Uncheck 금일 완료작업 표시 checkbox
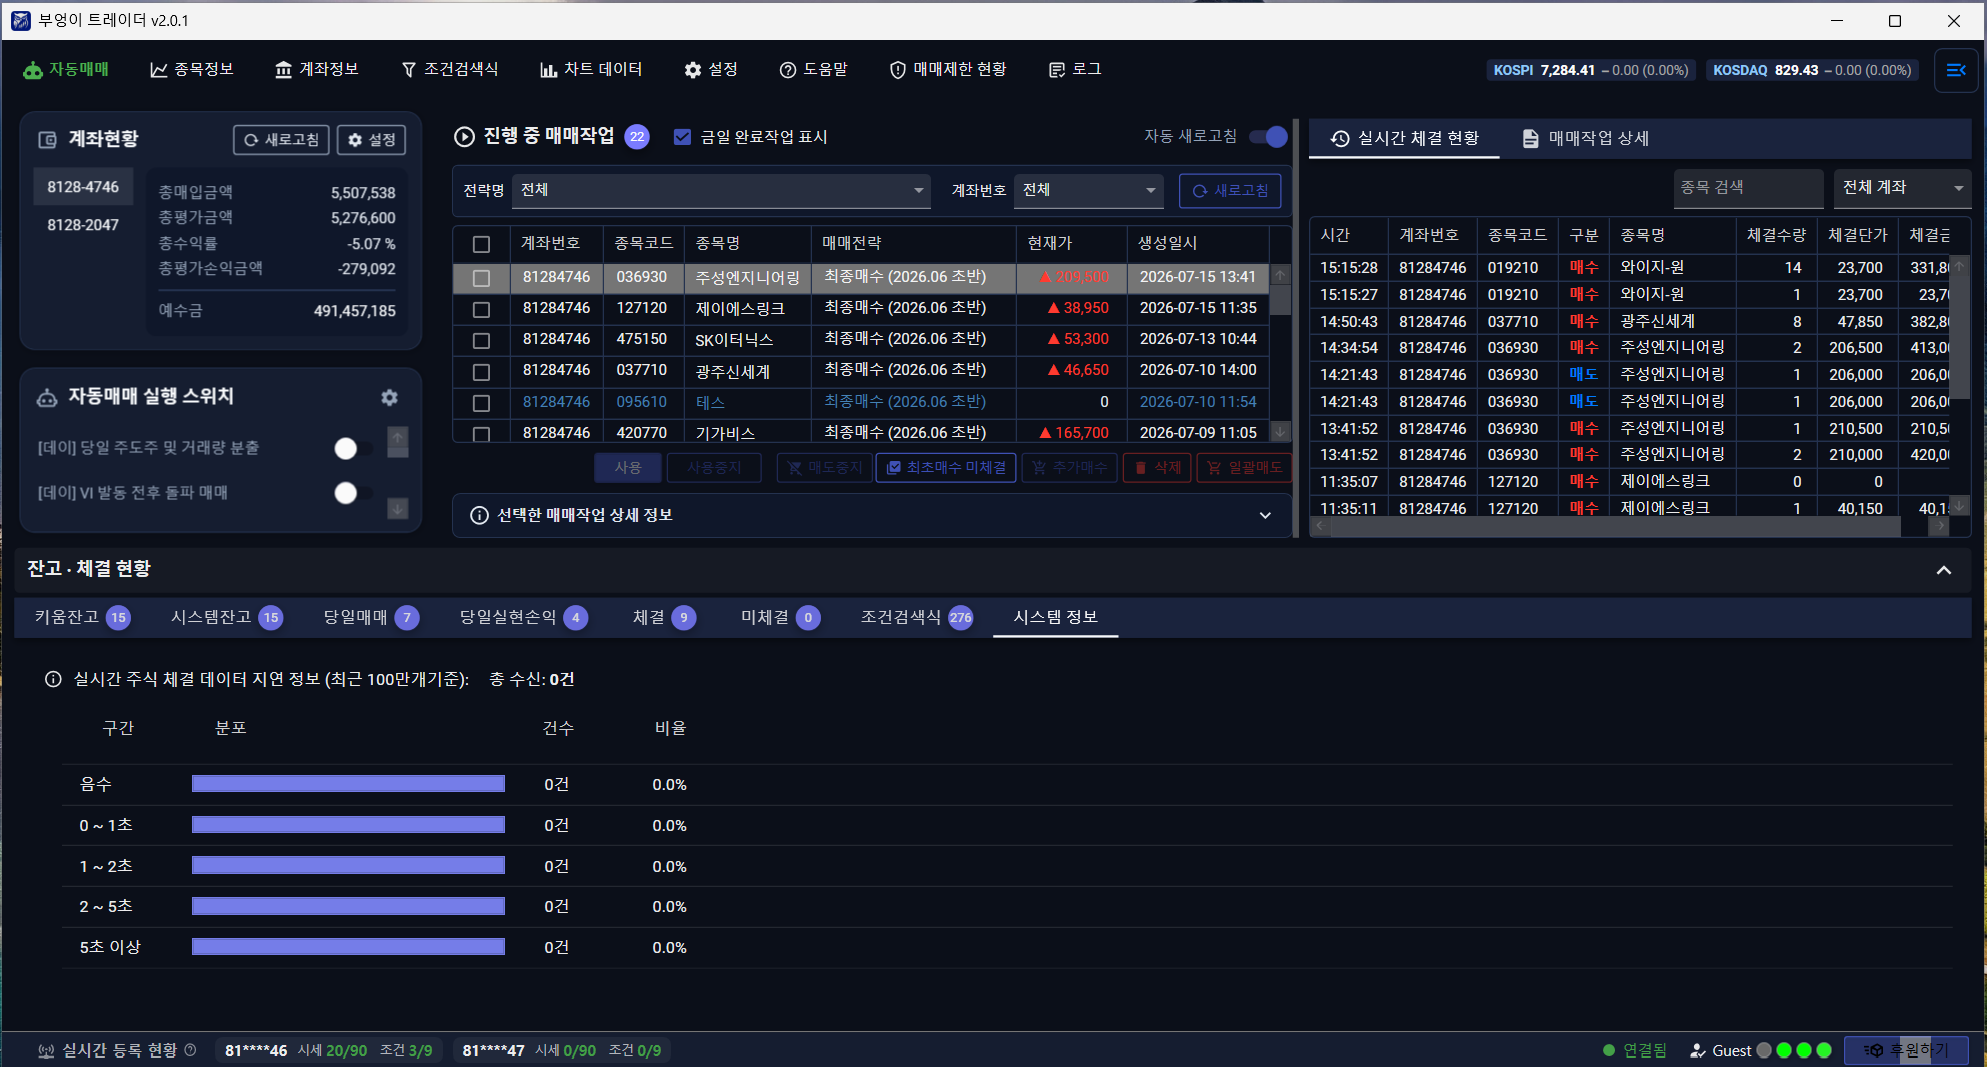1987x1067 pixels. (x=682, y=137)
